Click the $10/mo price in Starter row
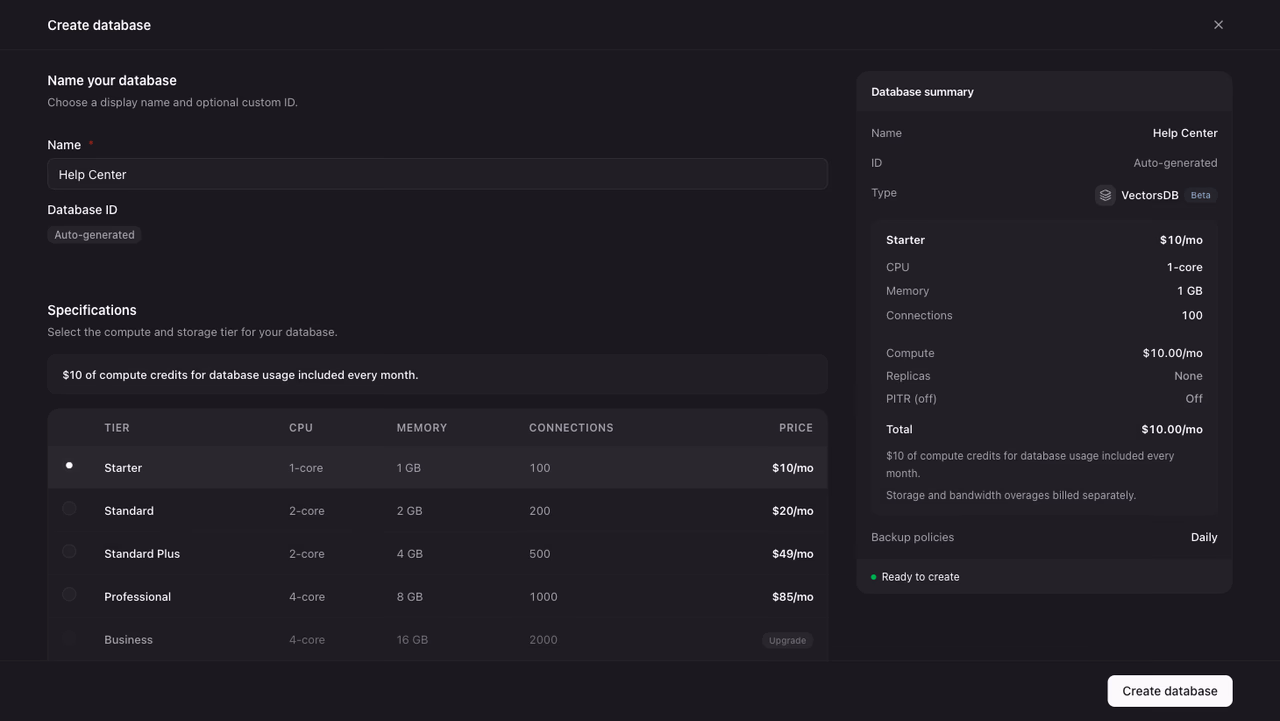This screenshot has width=1280, height=721. click(792, 468)
